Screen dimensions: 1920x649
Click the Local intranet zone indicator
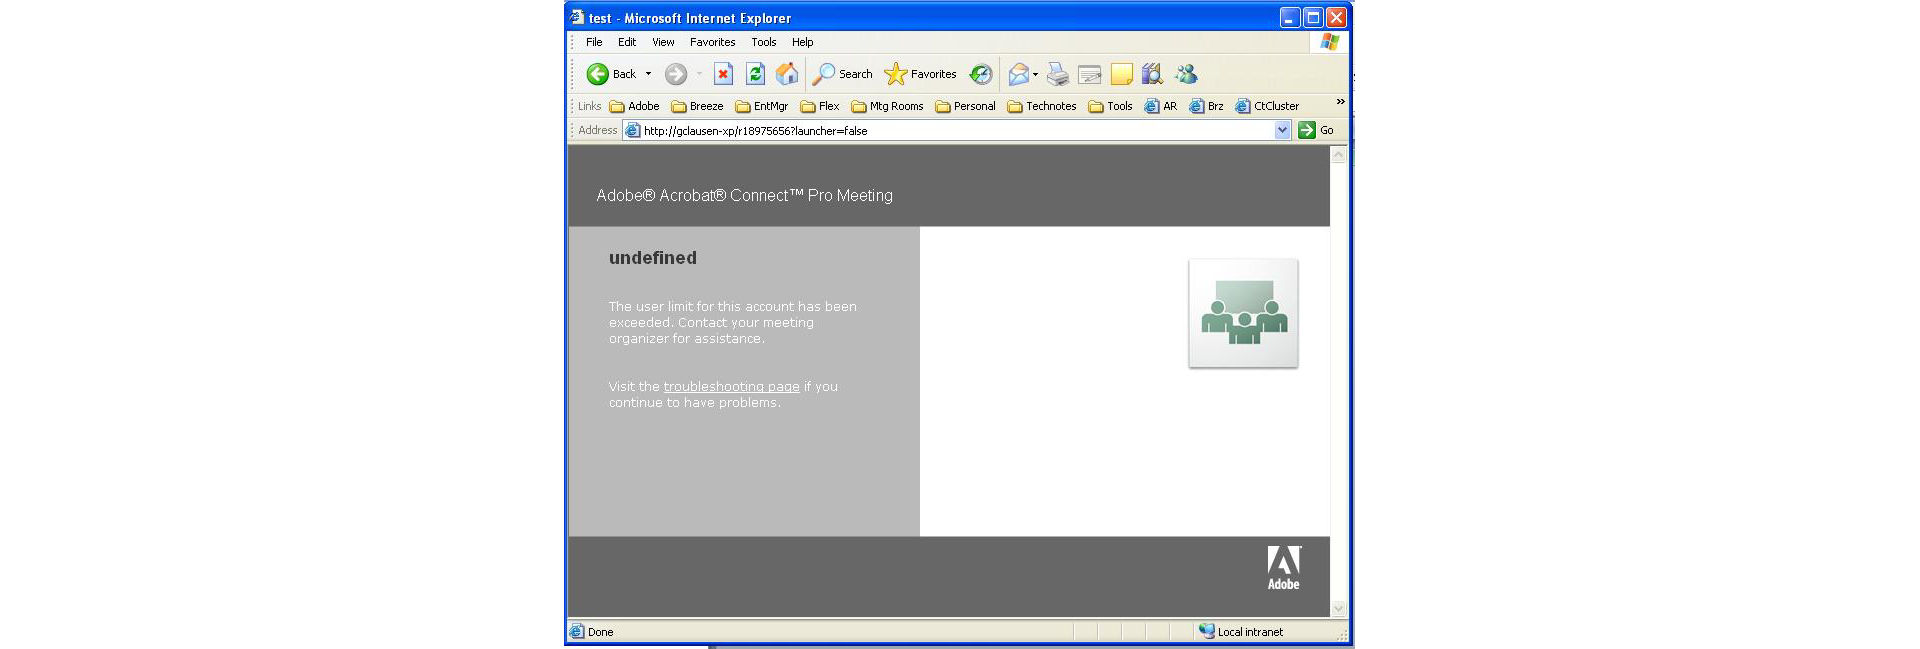[1241, 632]
